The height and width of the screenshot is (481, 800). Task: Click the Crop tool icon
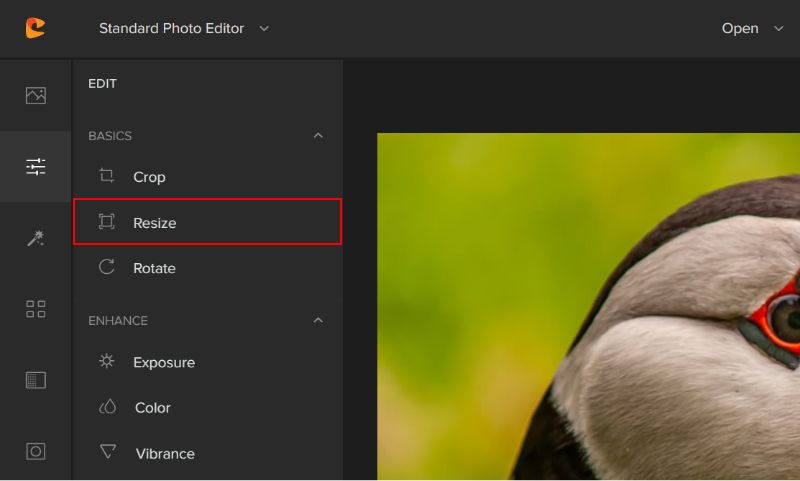[106, 175]
